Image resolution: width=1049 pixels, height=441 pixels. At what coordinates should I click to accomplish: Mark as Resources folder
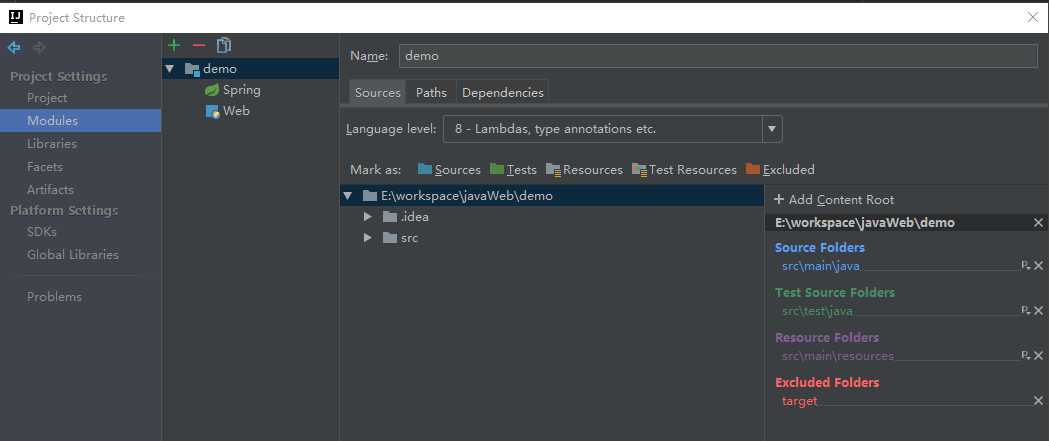[x=584, y=170]
